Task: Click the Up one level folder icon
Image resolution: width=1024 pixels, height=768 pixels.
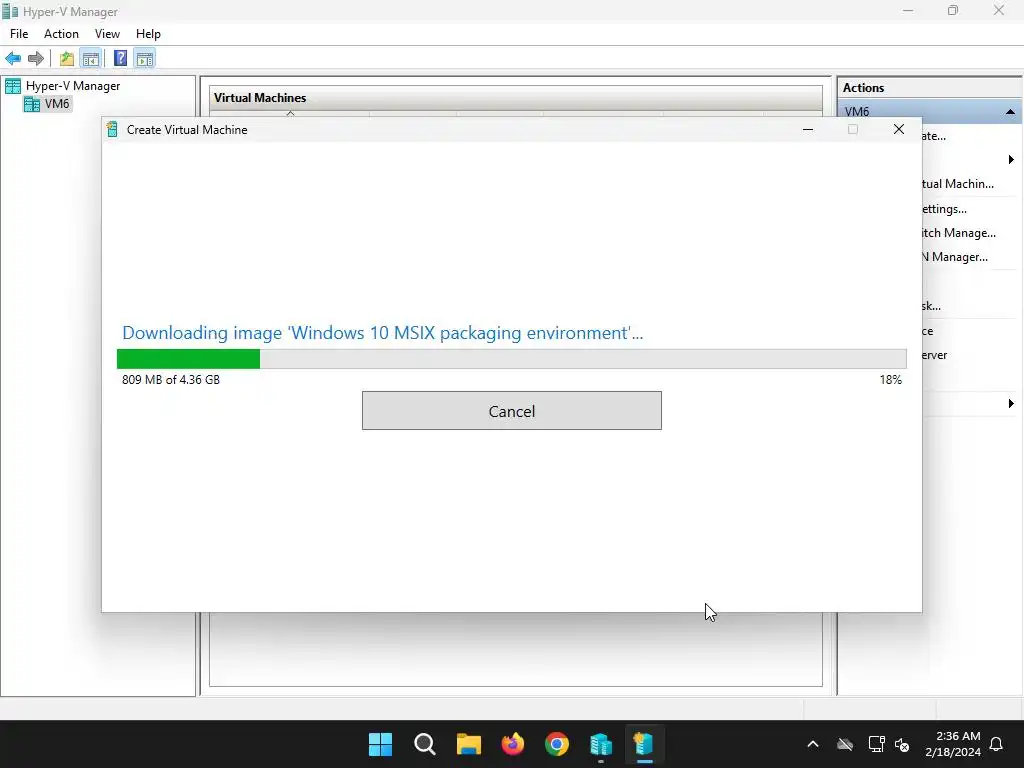Action: pyautogui.click(x=67, y=59)
